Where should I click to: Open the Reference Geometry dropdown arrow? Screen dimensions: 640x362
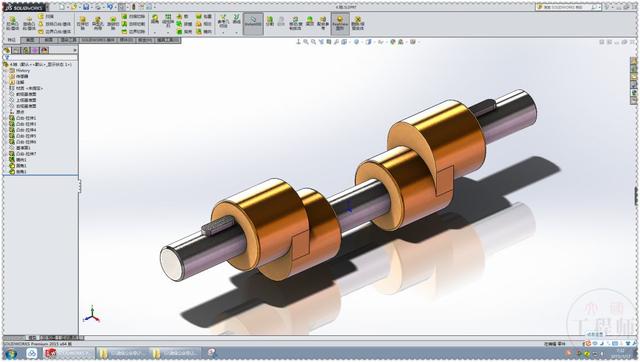point(223,32)
